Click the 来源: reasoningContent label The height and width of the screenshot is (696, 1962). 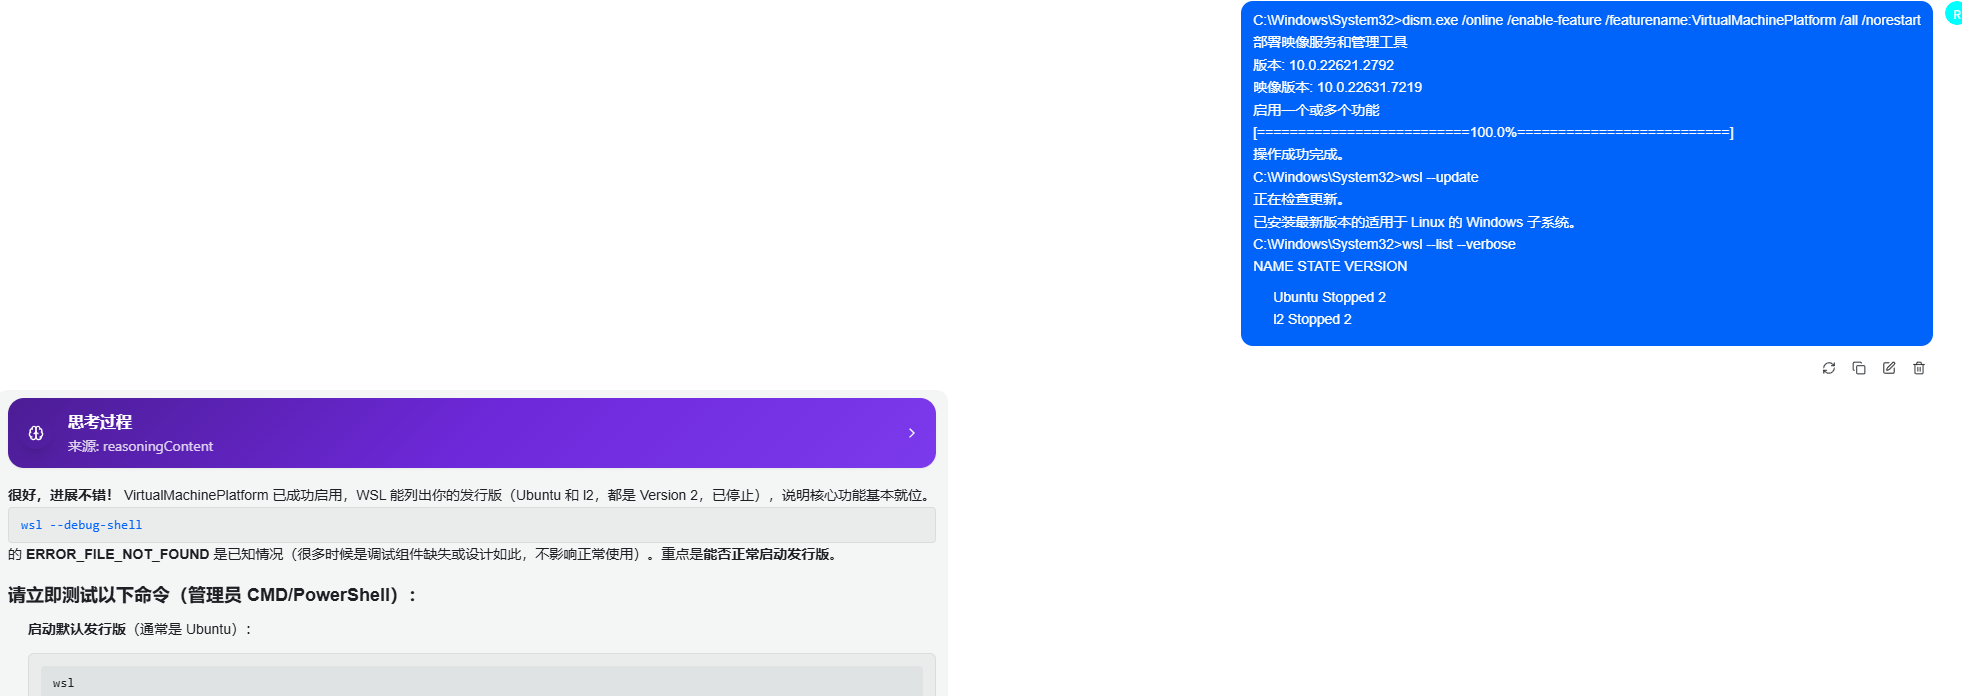pyautogui.click(x=140, y=446)
